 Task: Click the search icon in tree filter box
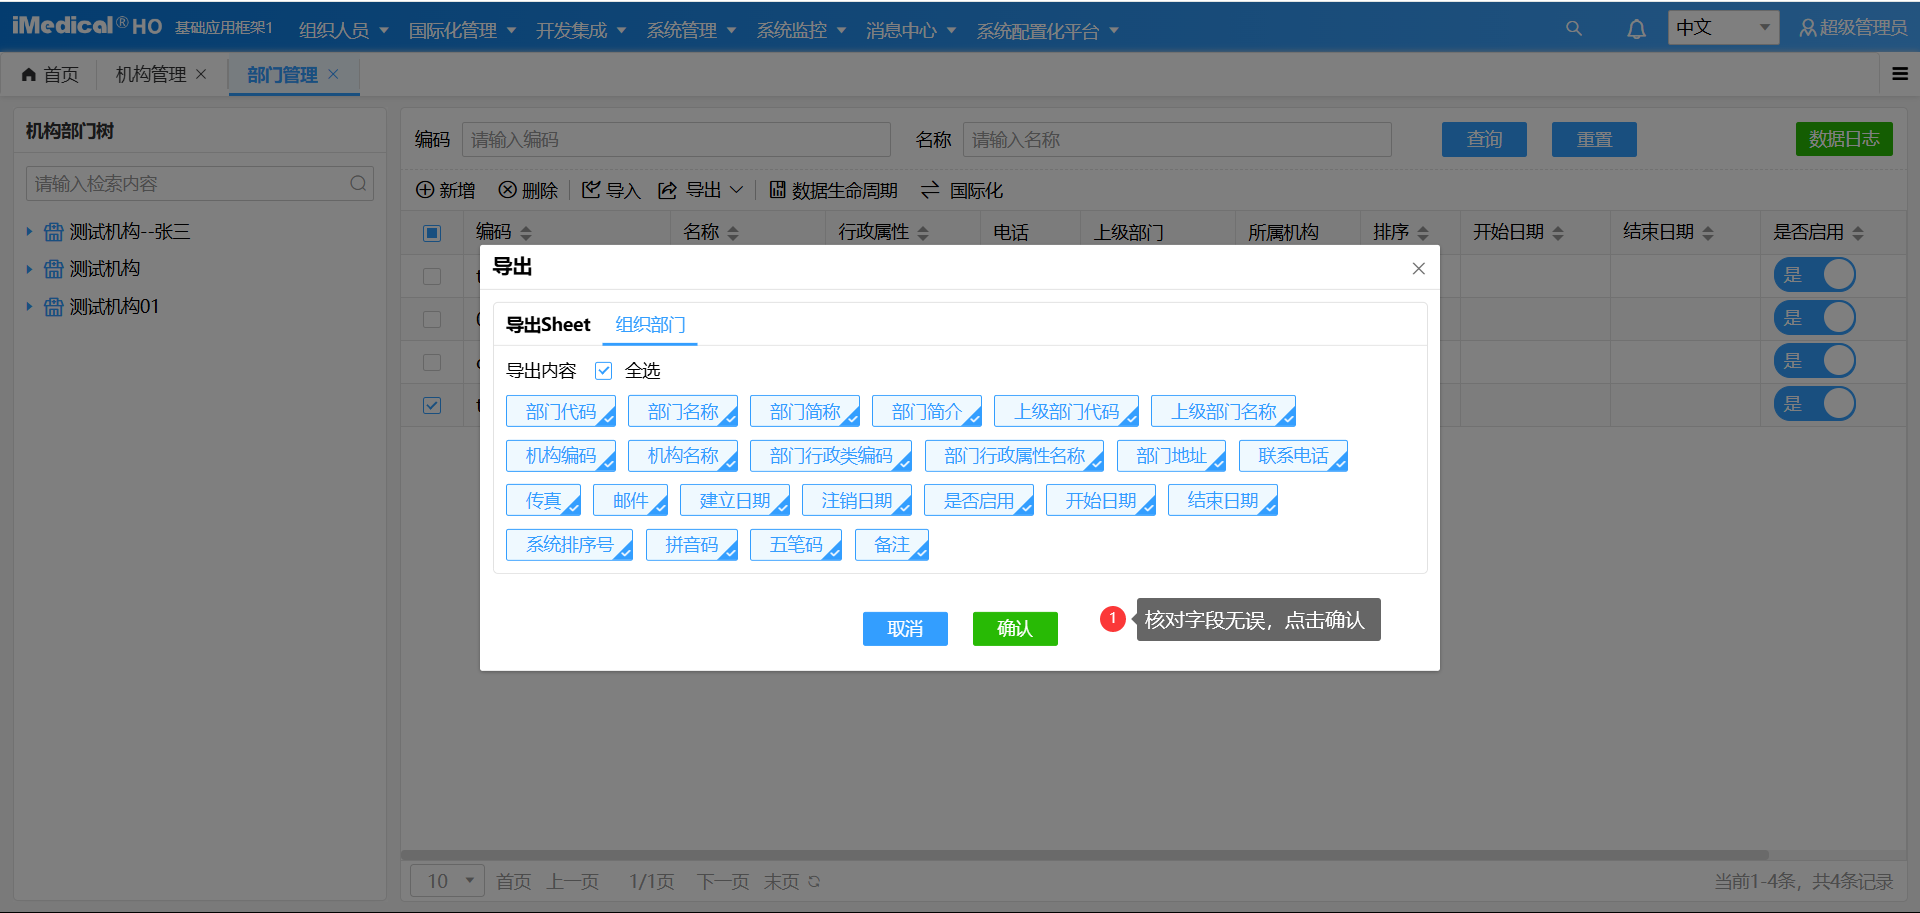[358, 183]
